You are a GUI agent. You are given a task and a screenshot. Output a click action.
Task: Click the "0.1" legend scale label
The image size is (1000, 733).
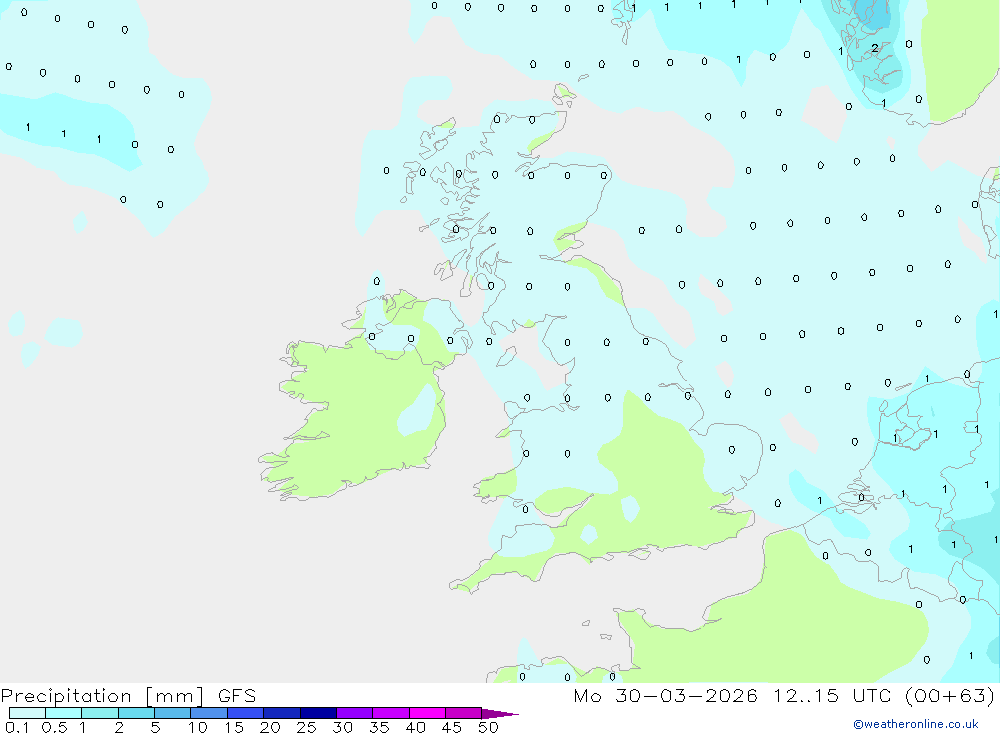coord(17,727)
